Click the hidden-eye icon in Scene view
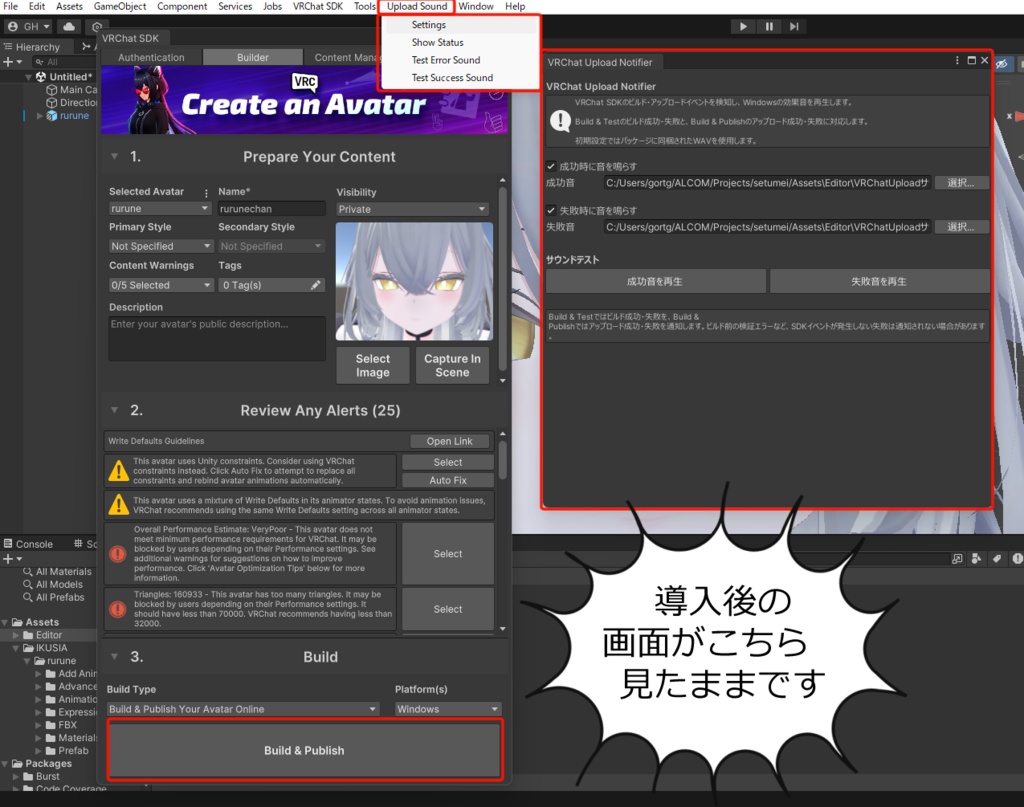1024x807 pixels. click(1002, 64)
